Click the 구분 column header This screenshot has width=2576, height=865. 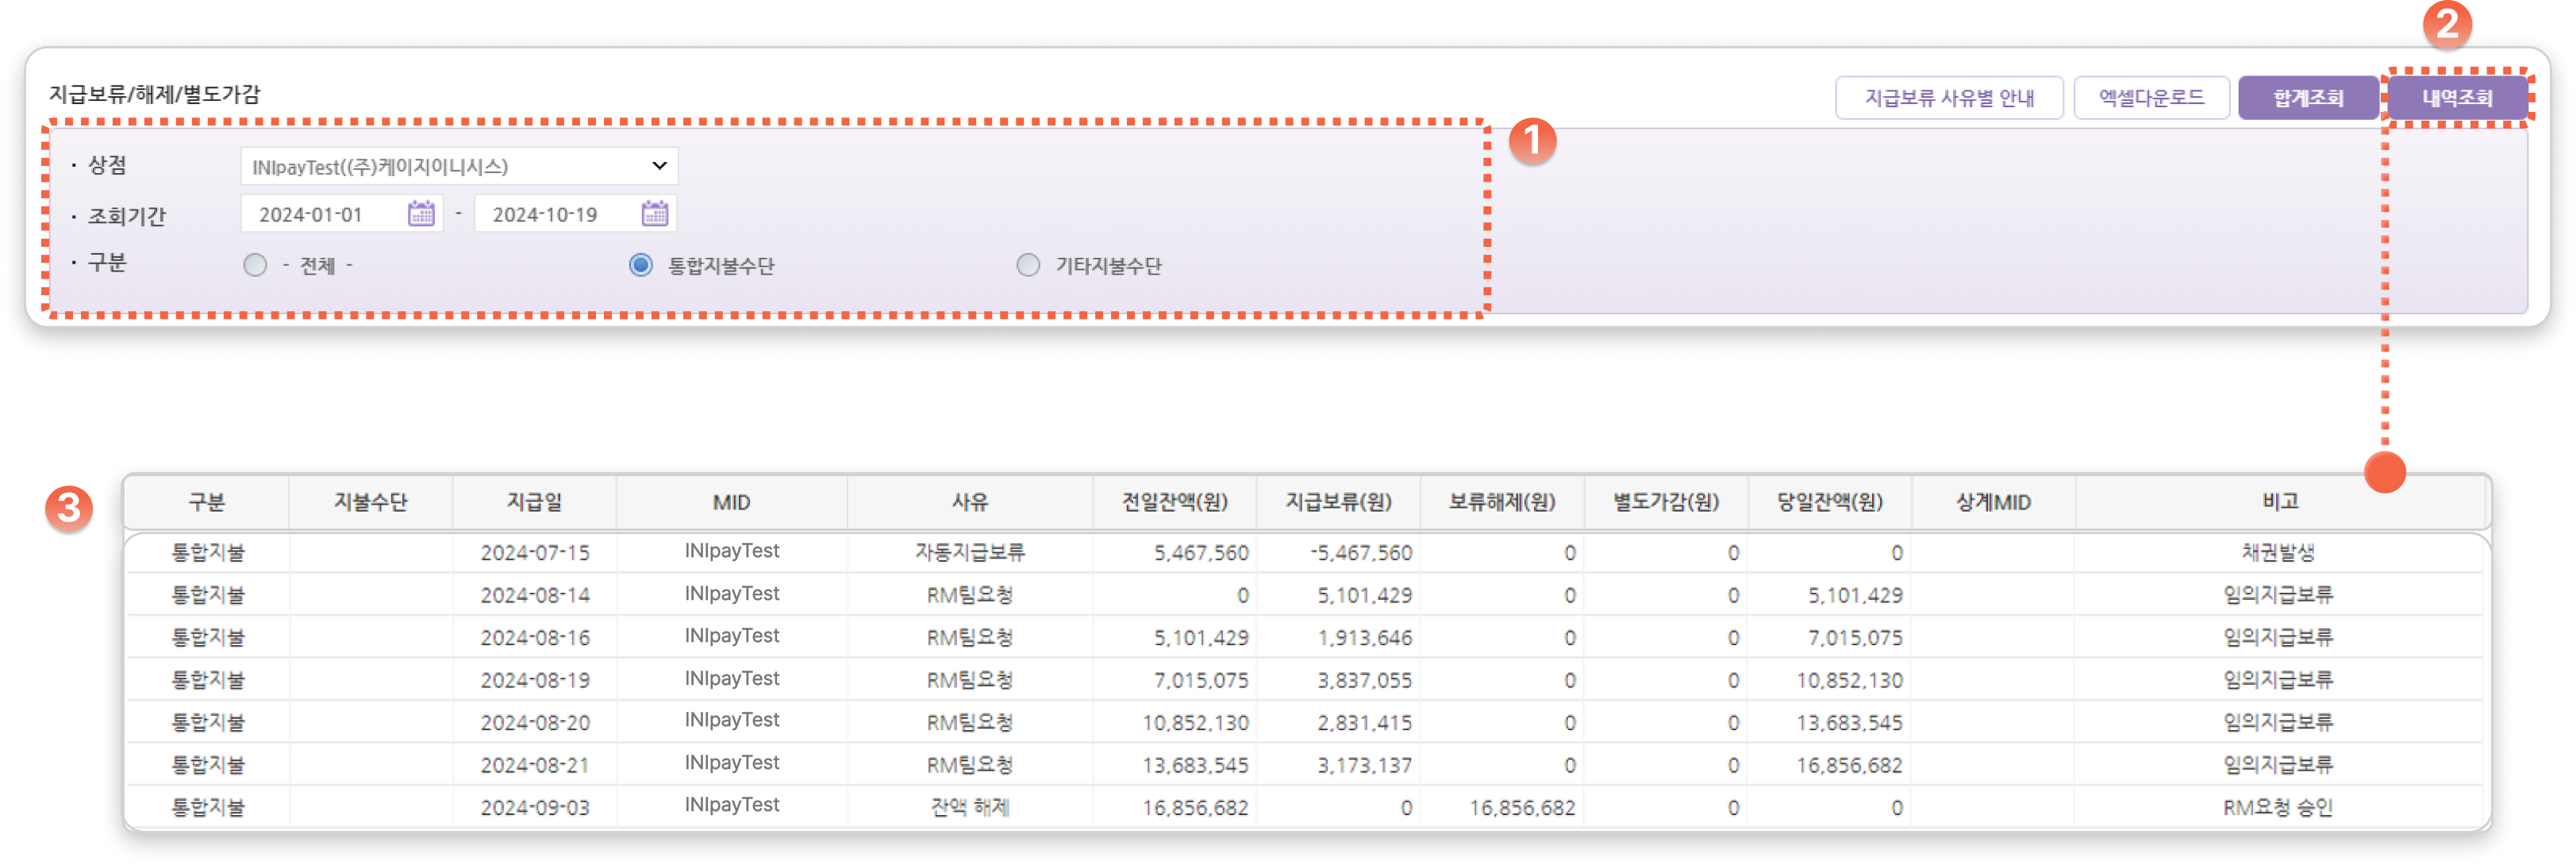[207, 502]
